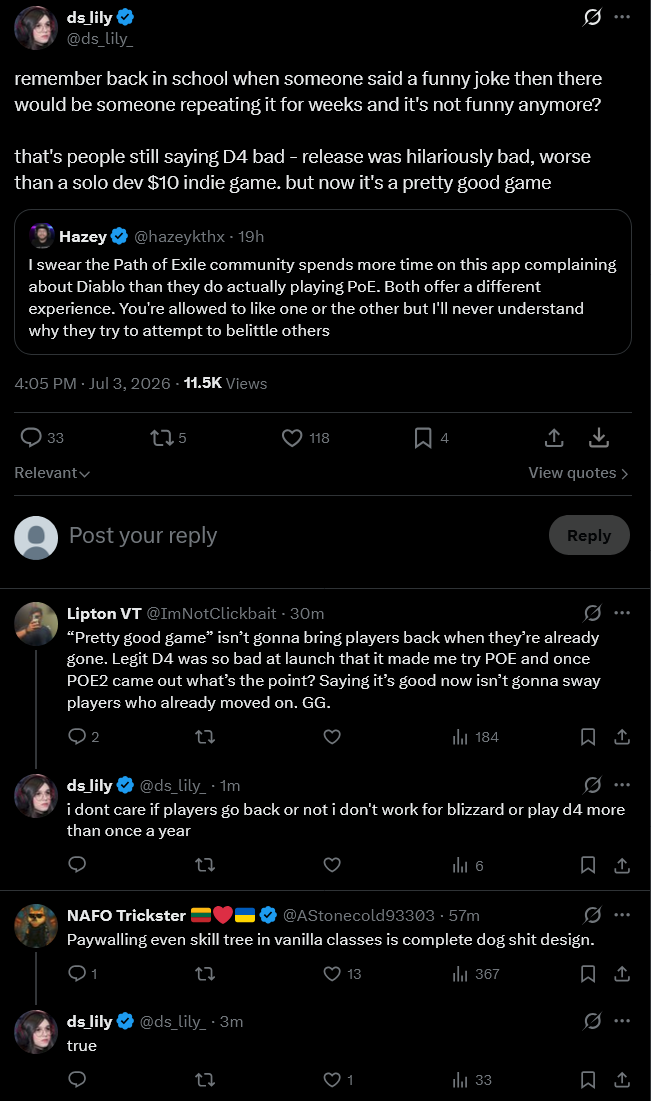This screenshot has width=651, height=1101.
Task: Share the main post via share icon
Action: (x=554, y=438)
